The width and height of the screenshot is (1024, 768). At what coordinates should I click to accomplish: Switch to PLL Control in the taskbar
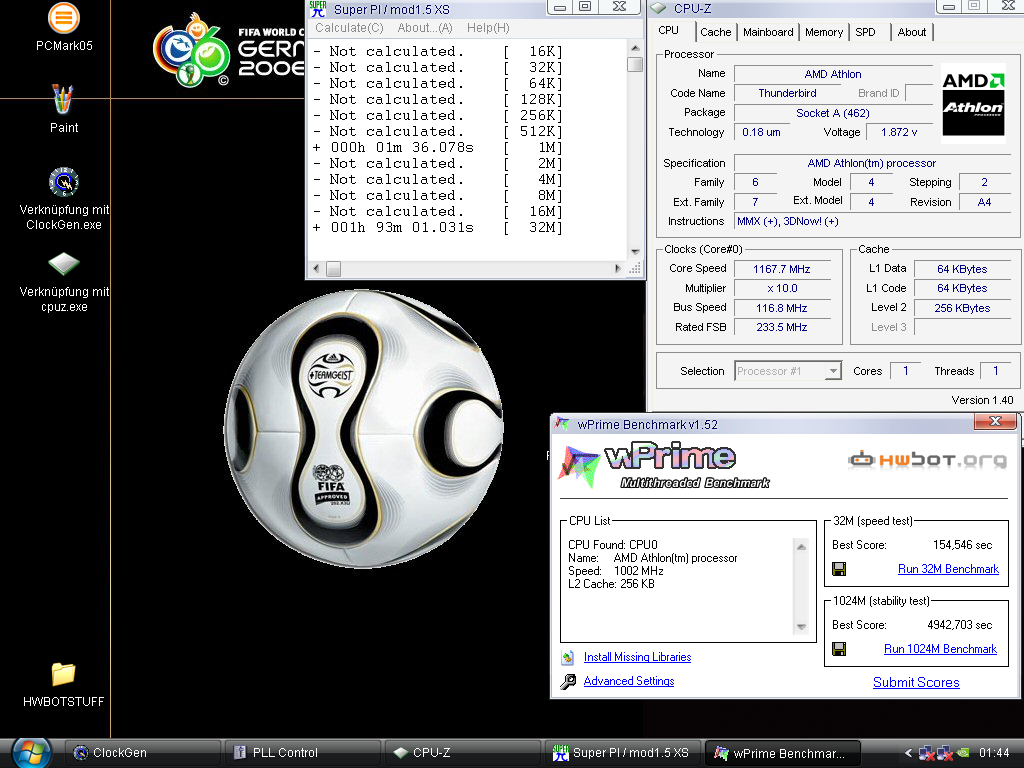point(302,752)
